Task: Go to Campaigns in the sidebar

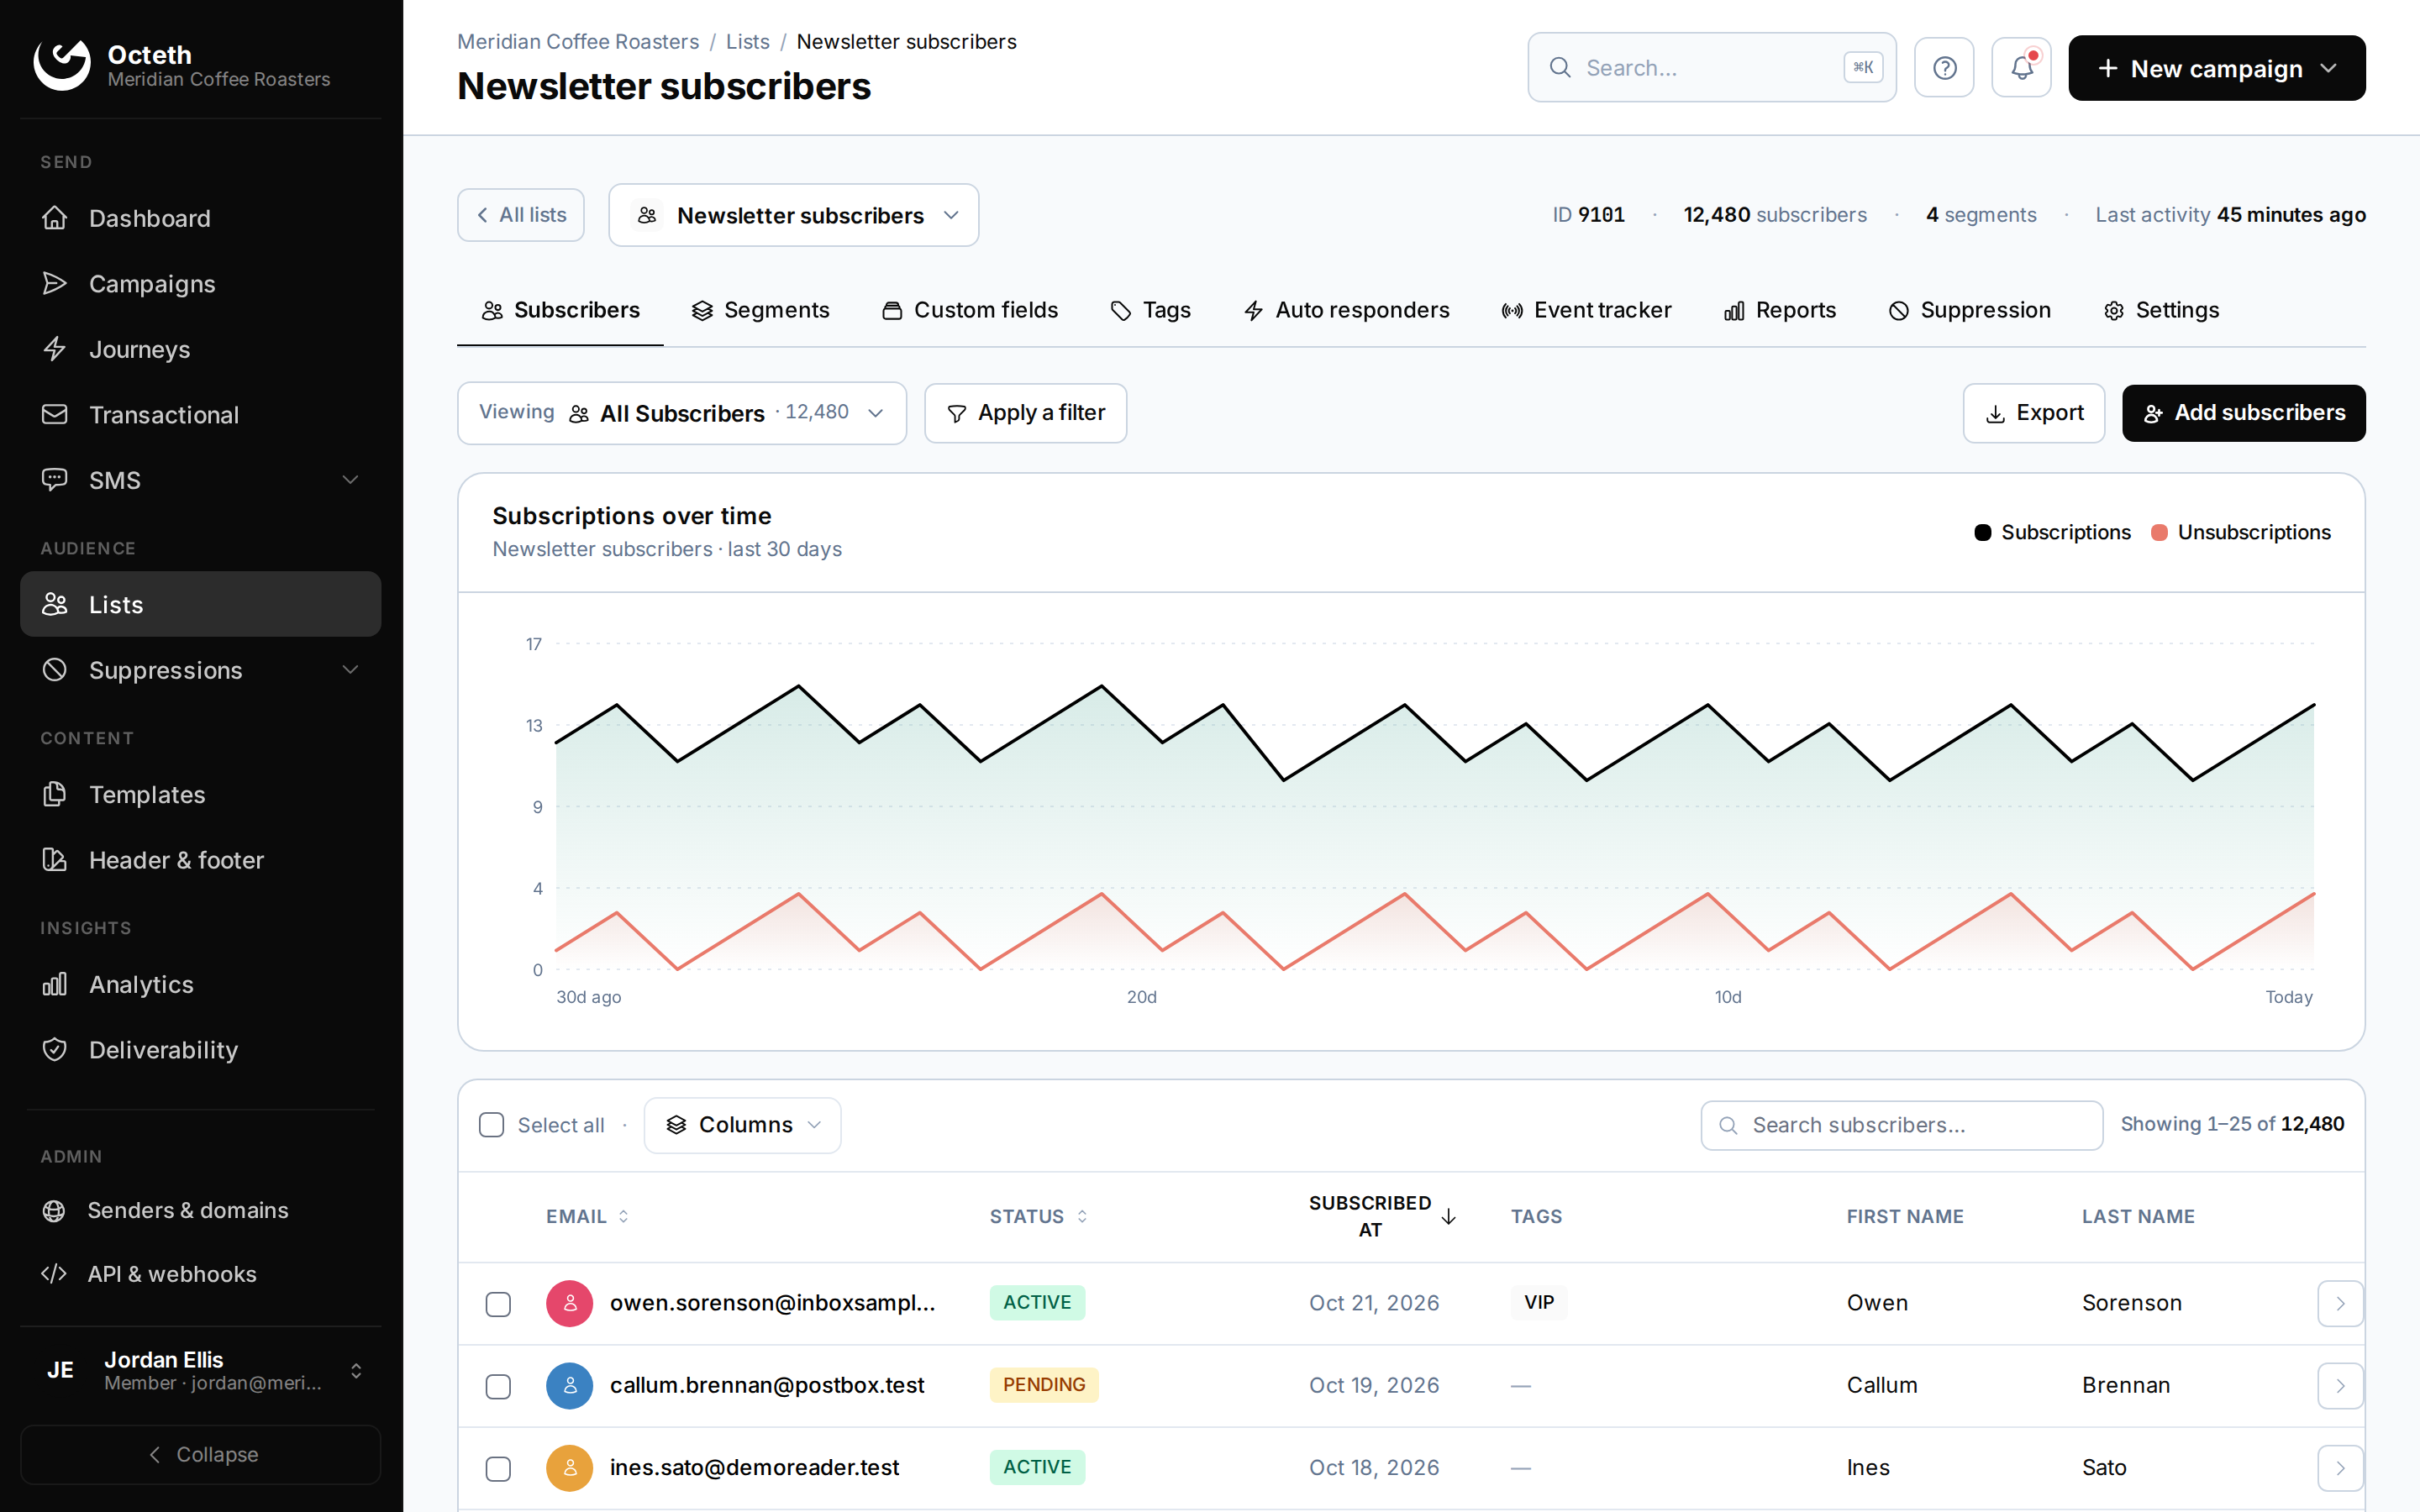Action: (x=200, y=284)
